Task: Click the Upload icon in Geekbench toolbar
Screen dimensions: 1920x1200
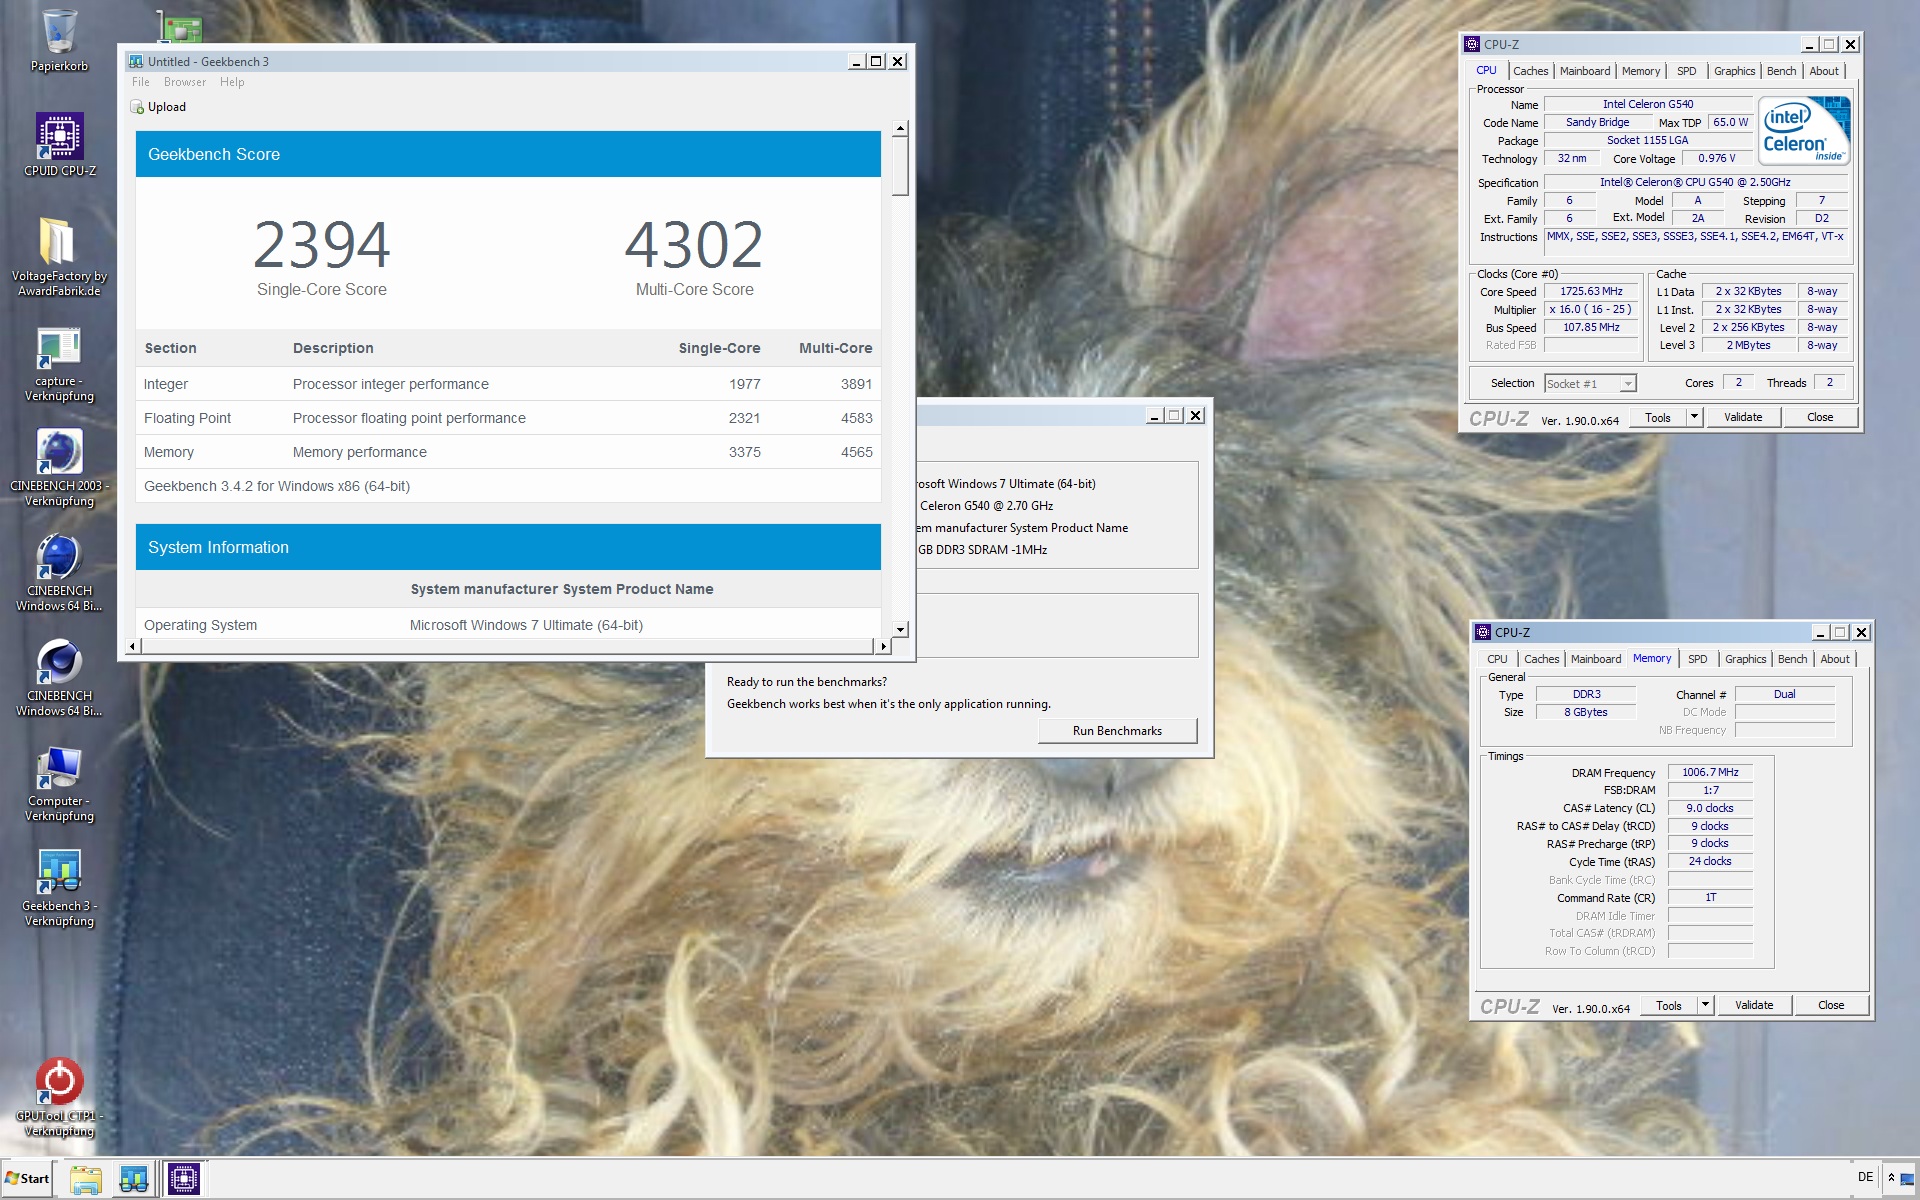Action: pos(138,107)
